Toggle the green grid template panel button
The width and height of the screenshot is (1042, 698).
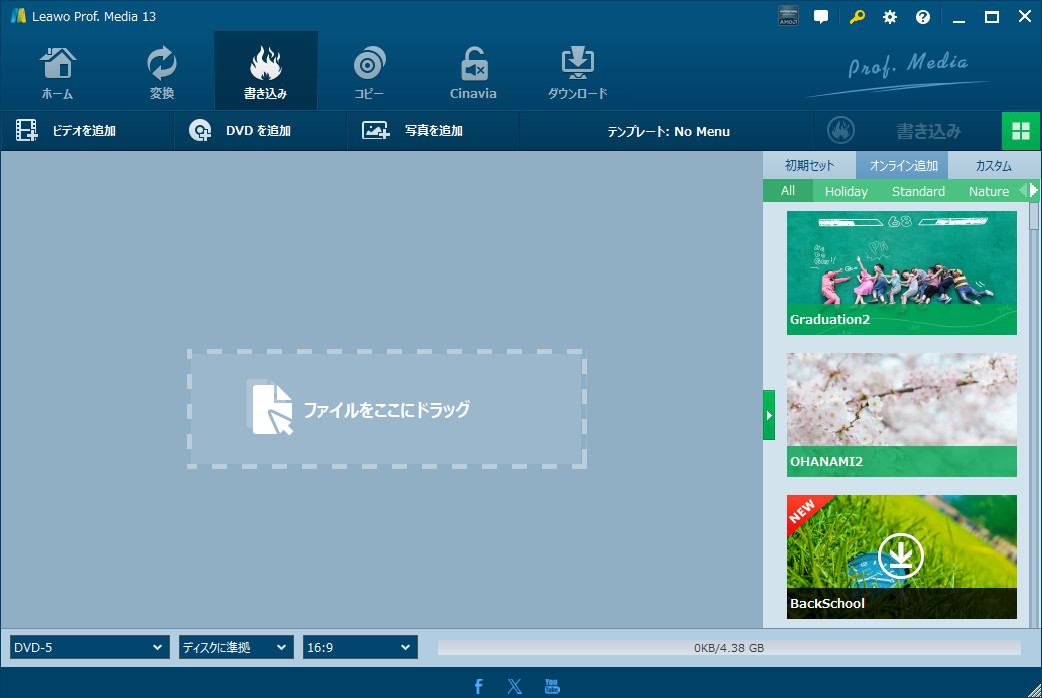(1021, 131)
